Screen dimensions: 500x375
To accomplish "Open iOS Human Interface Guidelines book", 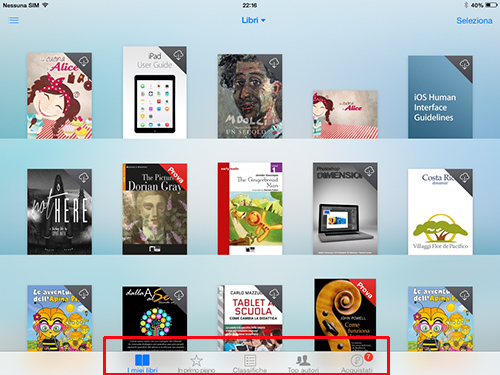I will click(x=440, y=97).
